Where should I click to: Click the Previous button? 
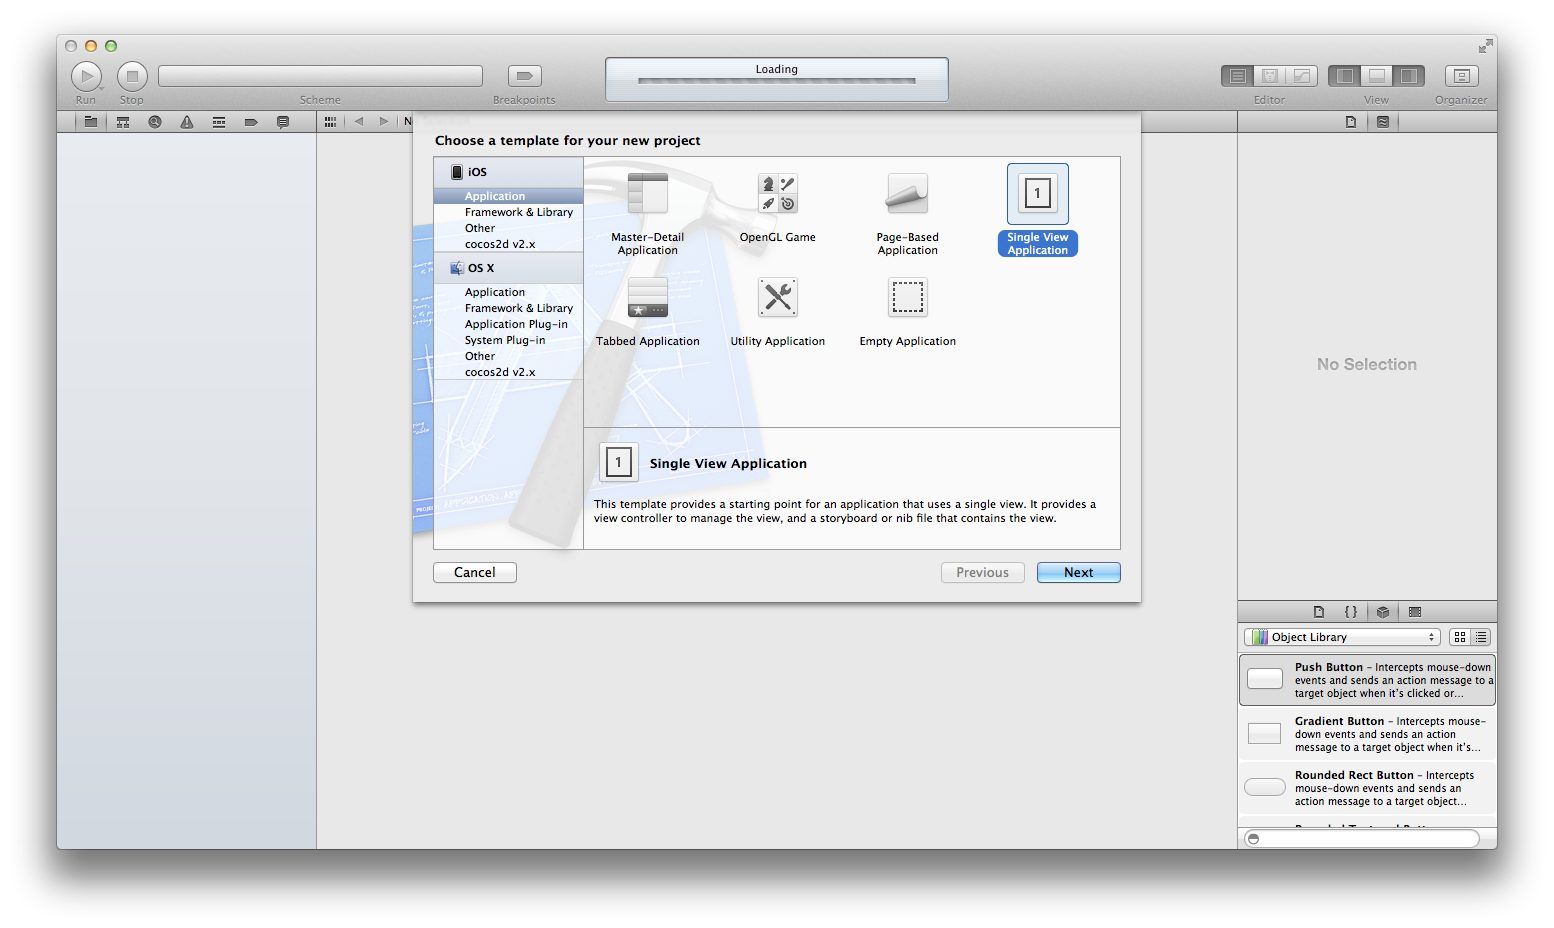pyautogui.click(x=983, y=572)
